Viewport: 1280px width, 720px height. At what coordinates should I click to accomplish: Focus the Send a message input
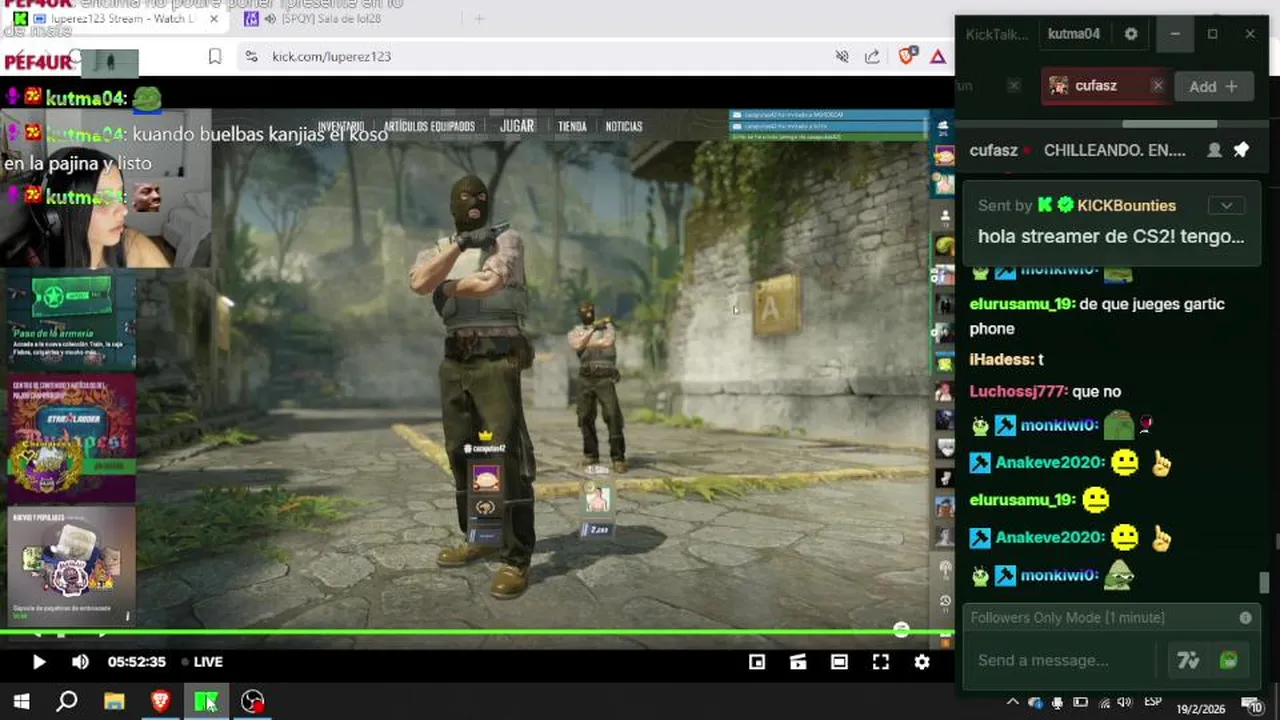[1063, 660]
